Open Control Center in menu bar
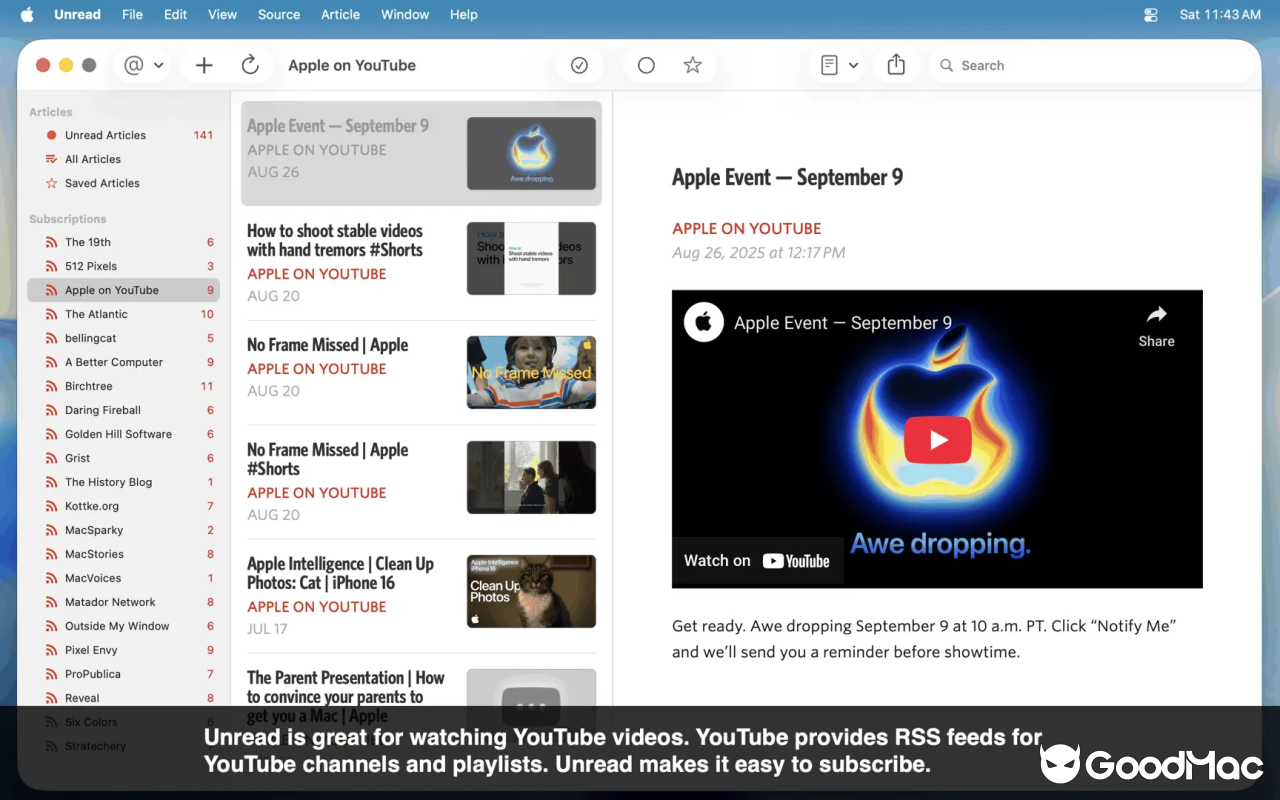Screen dimensions: 1280x800 coord(1151,14)
